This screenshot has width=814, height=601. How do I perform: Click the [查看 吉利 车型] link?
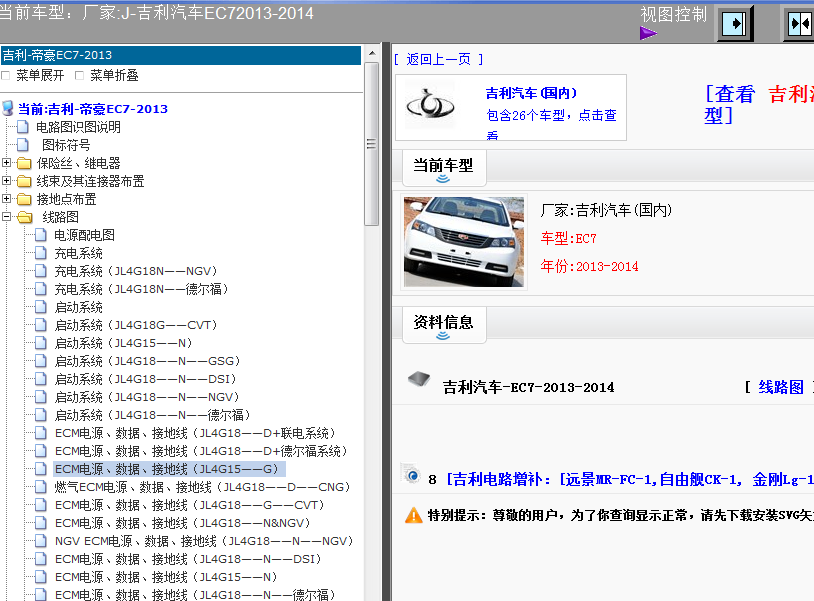coord(758,104)
